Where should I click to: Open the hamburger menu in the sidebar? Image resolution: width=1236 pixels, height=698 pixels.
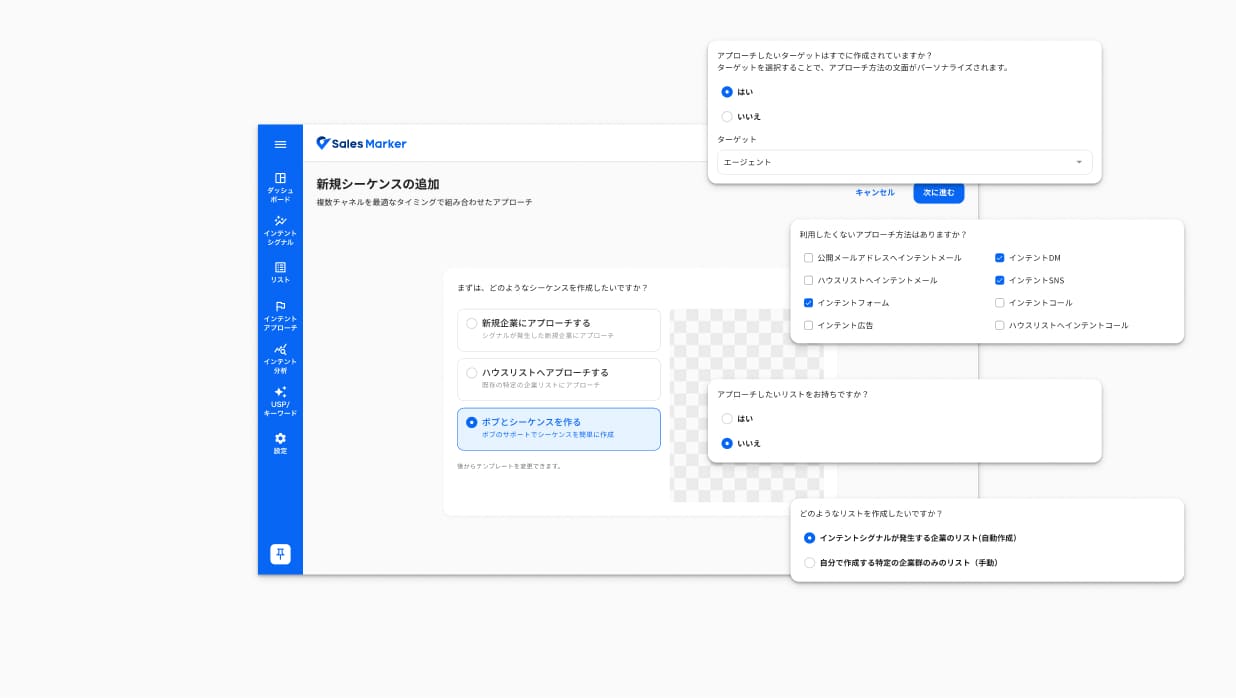[280, 144]
